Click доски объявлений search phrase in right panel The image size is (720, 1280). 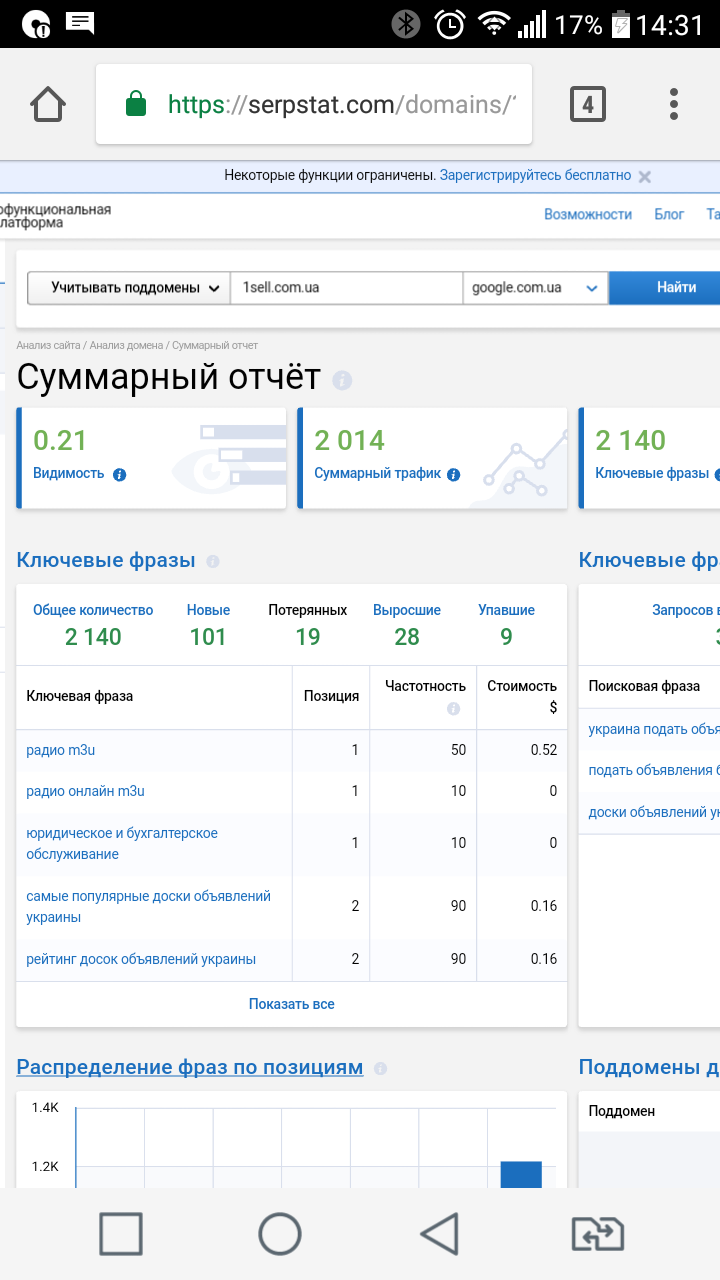click(654, 812)
